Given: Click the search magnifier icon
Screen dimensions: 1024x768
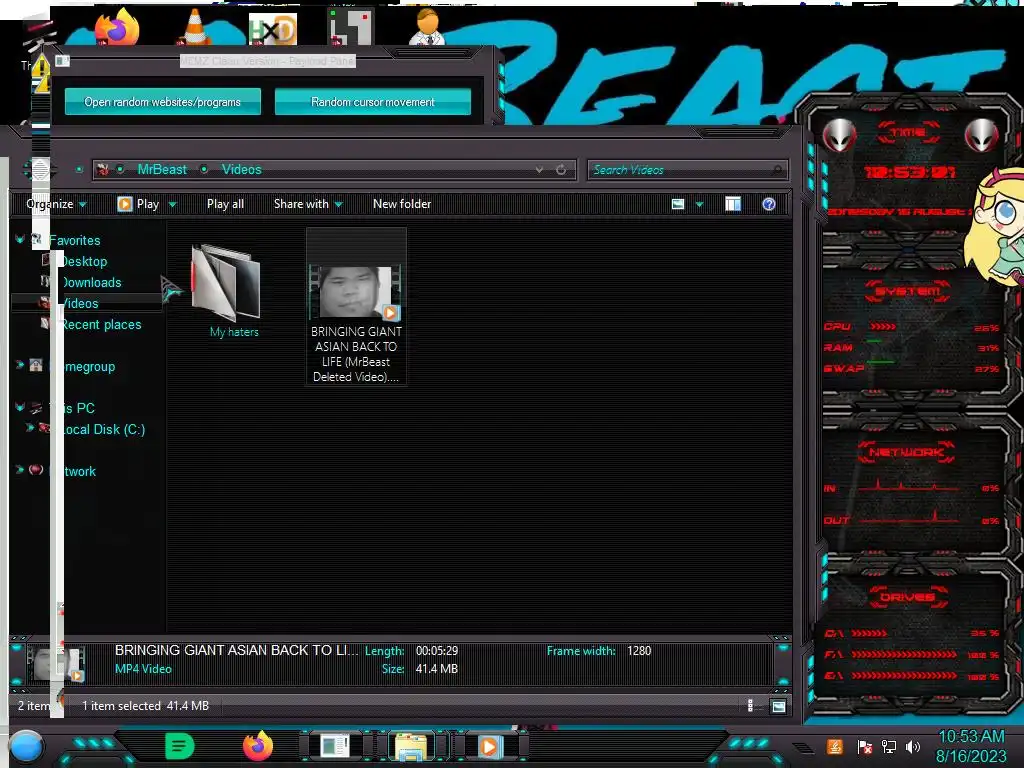Looking at the screenshot, I should tap(777, 170).
